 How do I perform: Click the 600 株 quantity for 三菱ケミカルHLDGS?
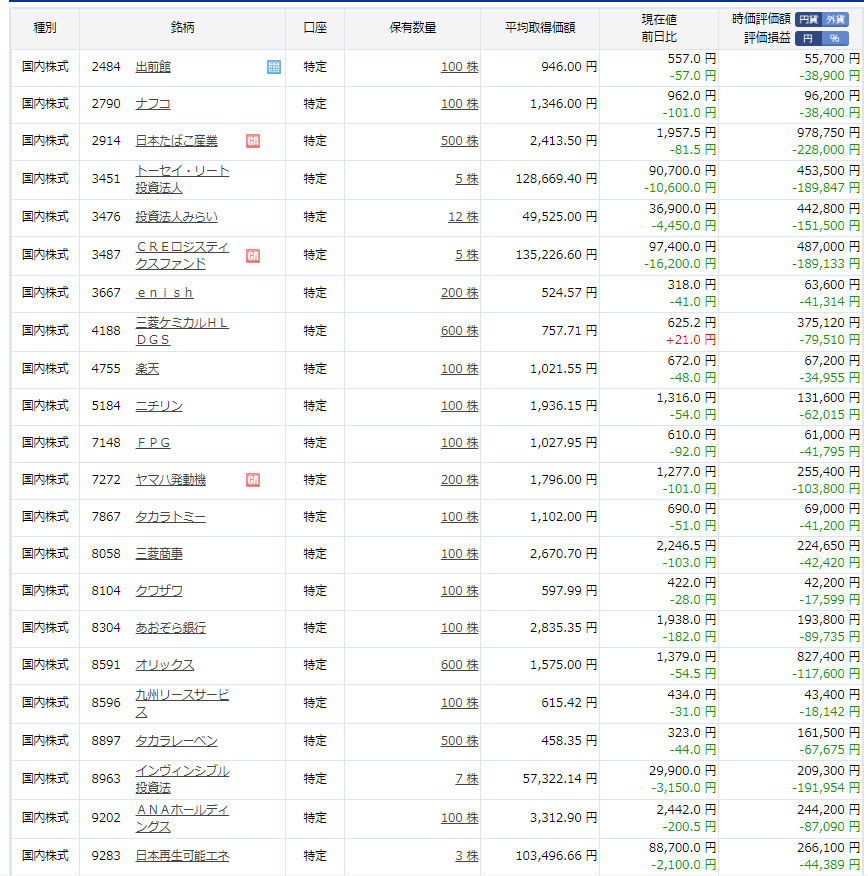coord(460,331)
